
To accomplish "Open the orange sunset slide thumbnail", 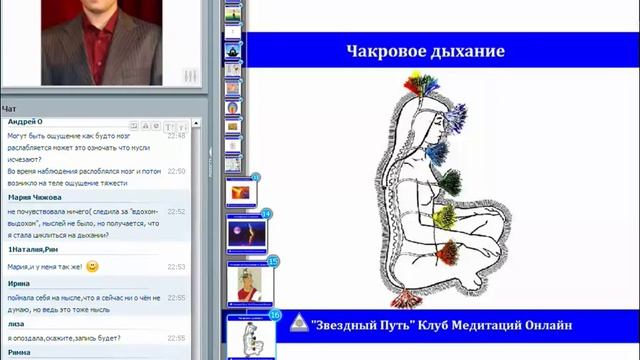I will [241, 192].
